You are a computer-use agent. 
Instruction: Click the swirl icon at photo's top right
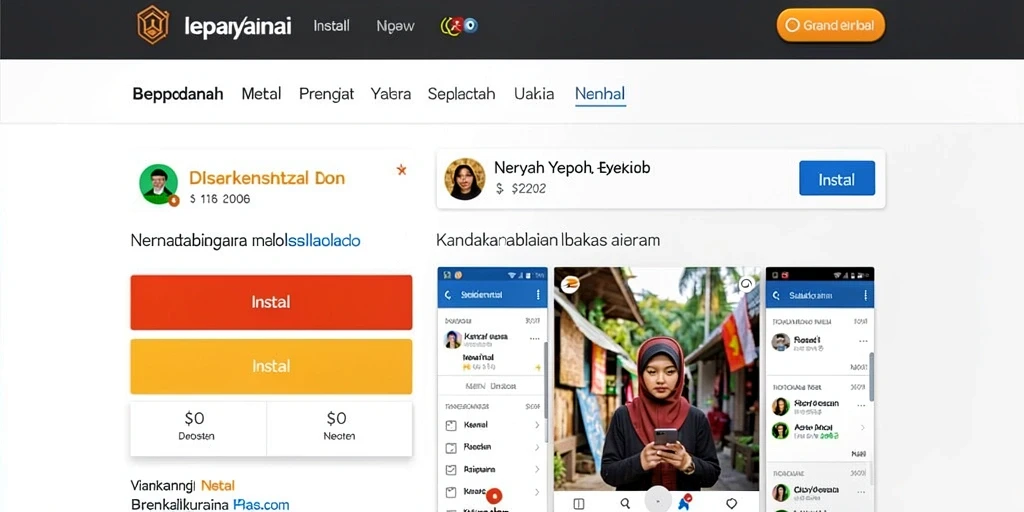tap(746, 283)
